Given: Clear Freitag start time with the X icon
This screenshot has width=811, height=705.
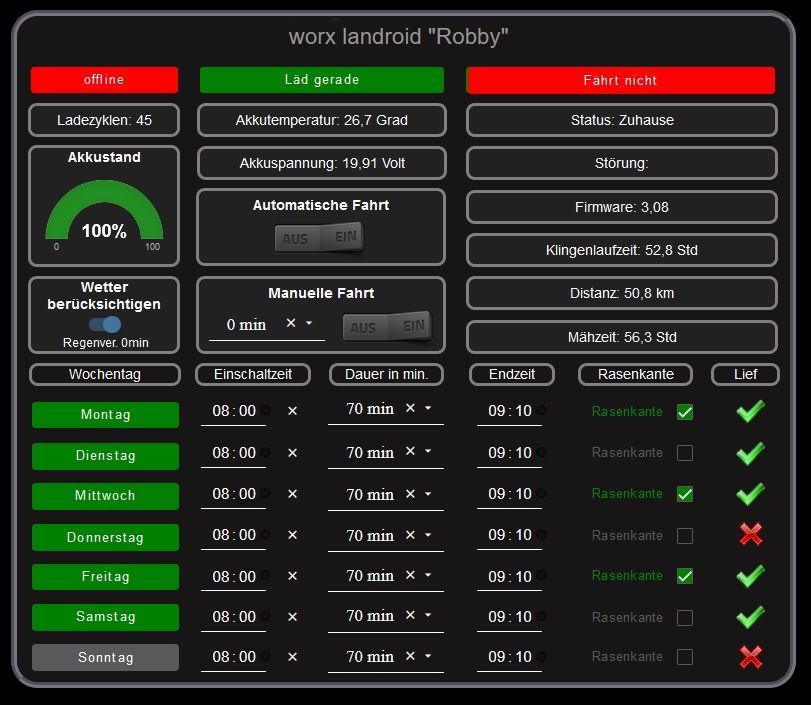Looking at the screenshot, I should pos(292,576).
